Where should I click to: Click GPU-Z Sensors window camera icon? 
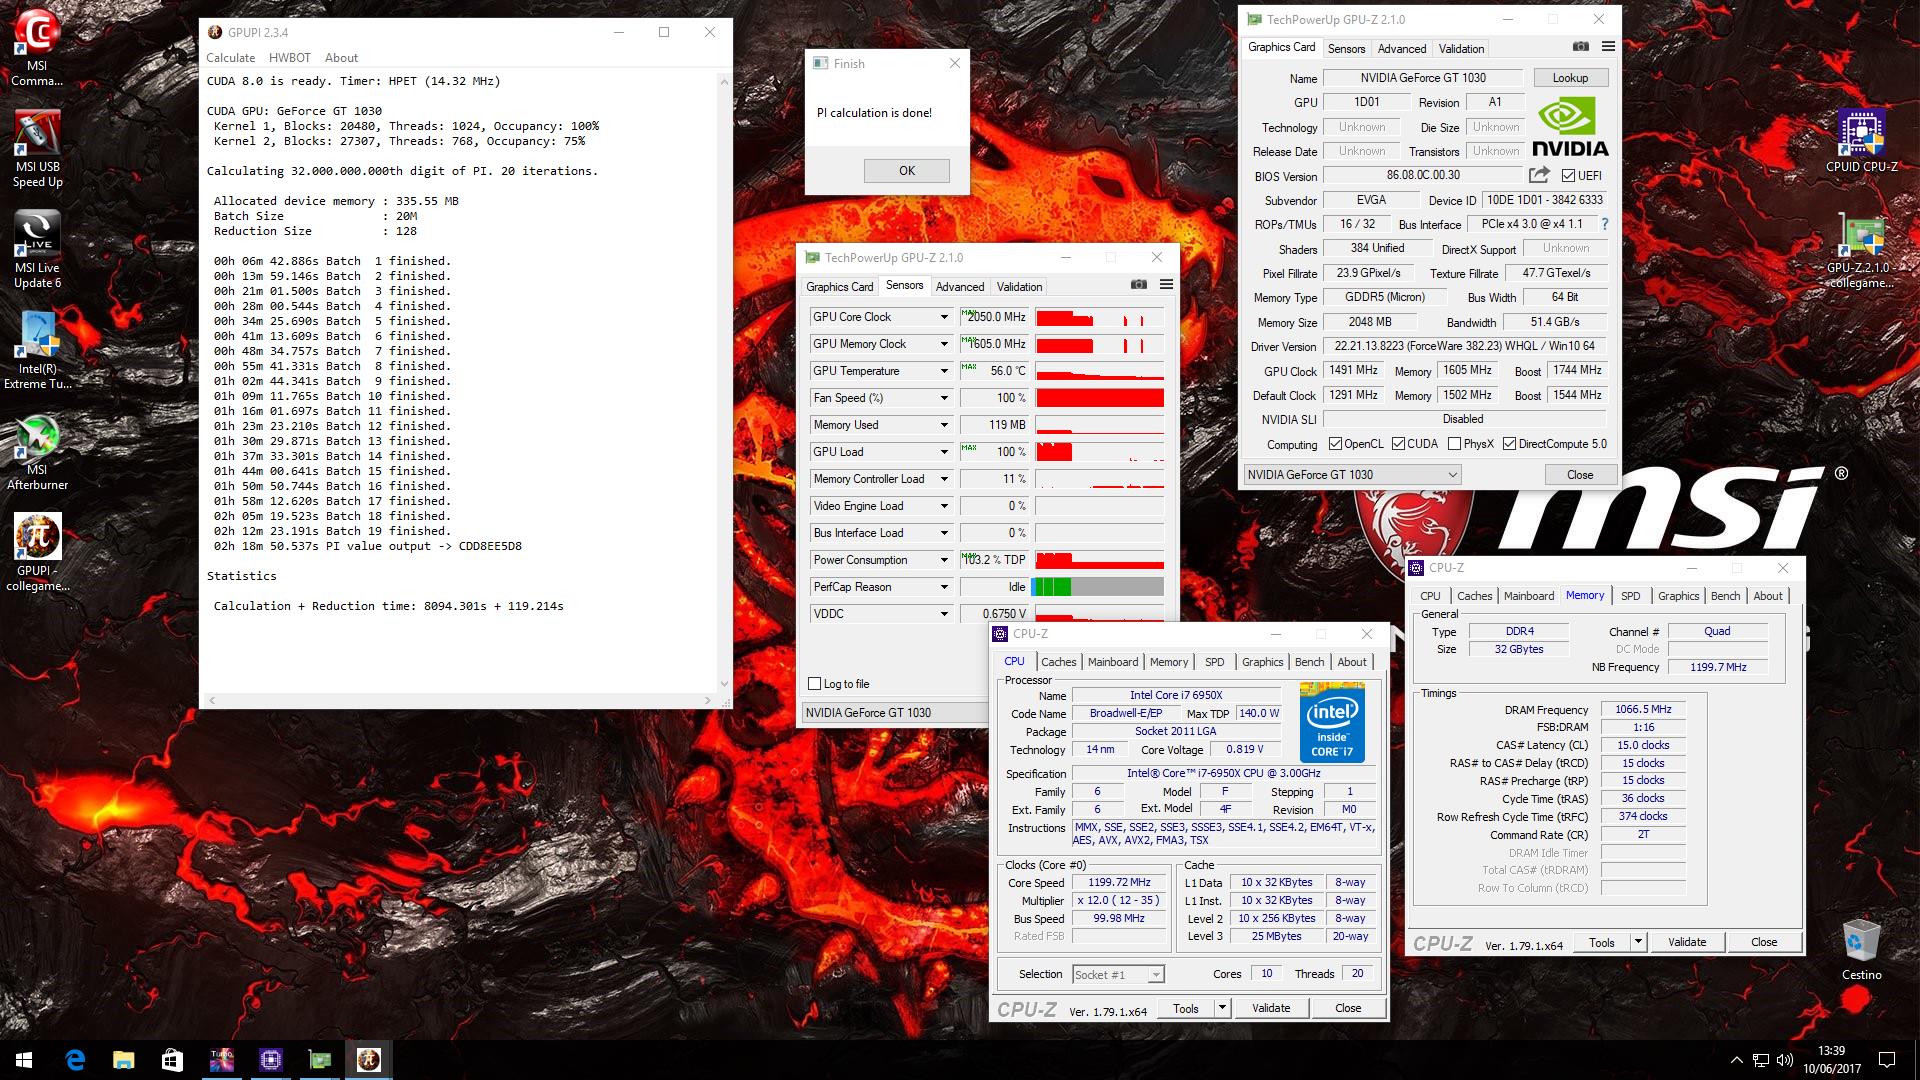pos(1138,284)
